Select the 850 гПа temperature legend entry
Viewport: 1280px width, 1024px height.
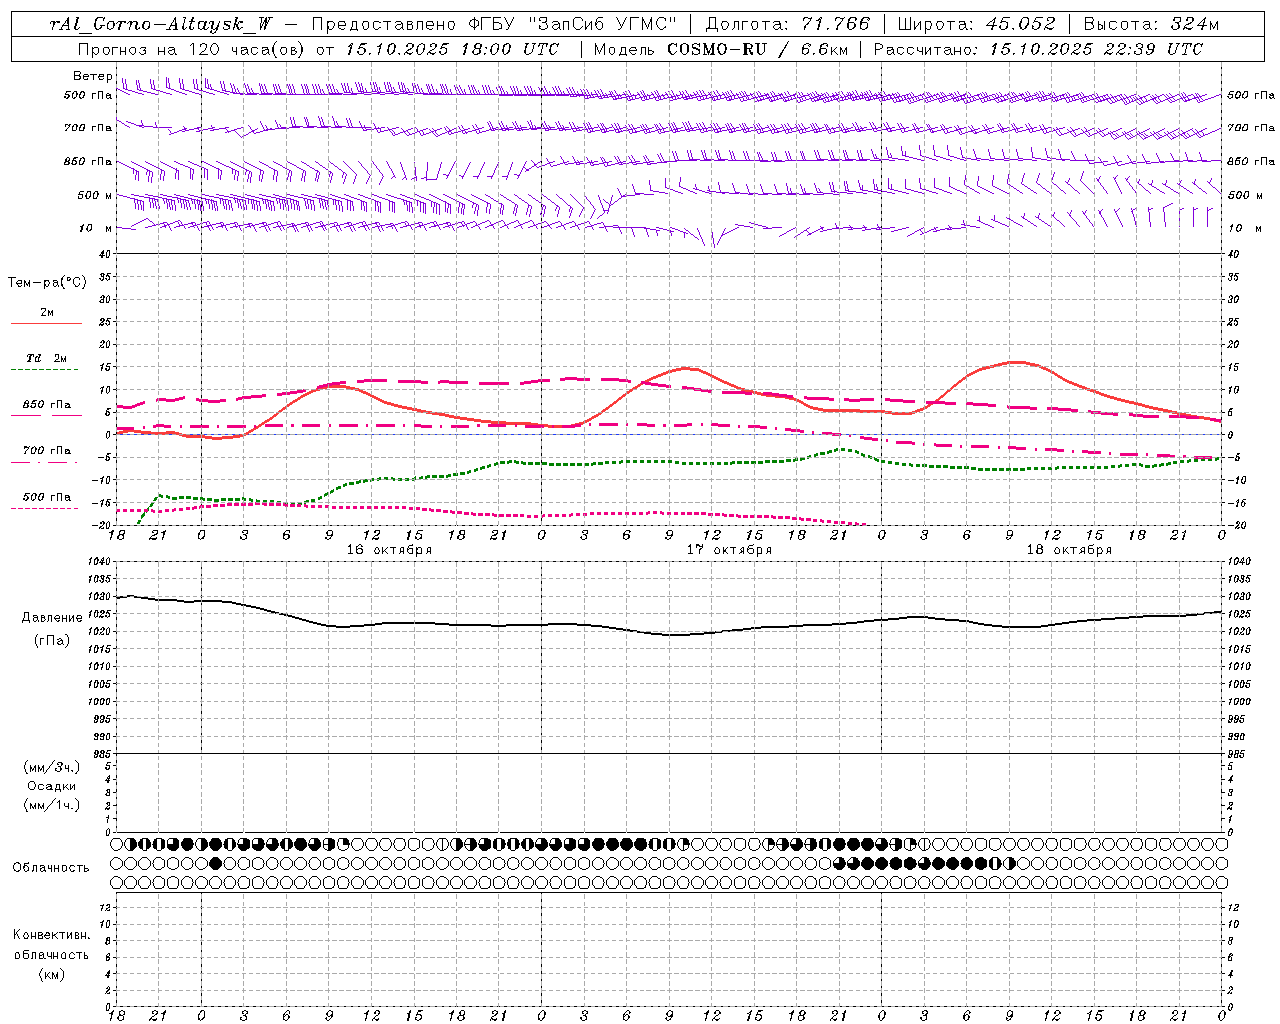tap(47, 405)
